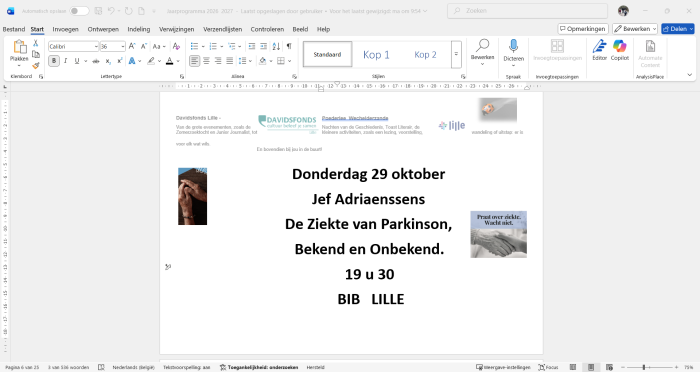The width and height of the screenshot is (700, 372).
Task: Select the Format Painter brush
Action: click(x=36, y=65)
